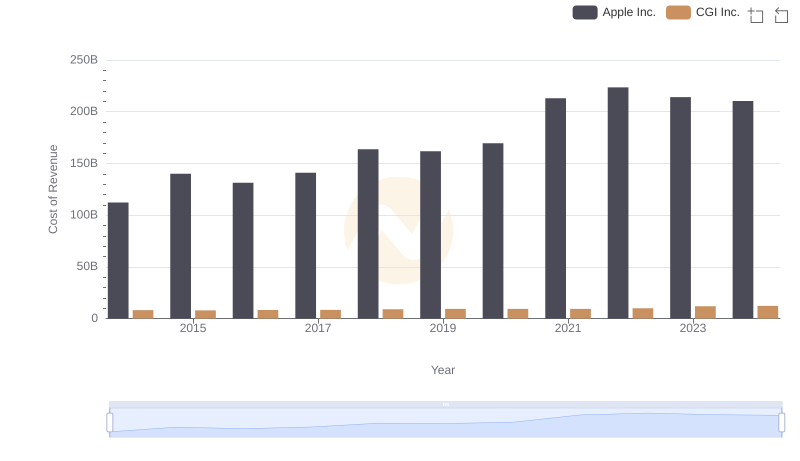This screenshot has height=461, width=800.
Task: Click the last CGI bar for 2024
Action: point(768,312)
